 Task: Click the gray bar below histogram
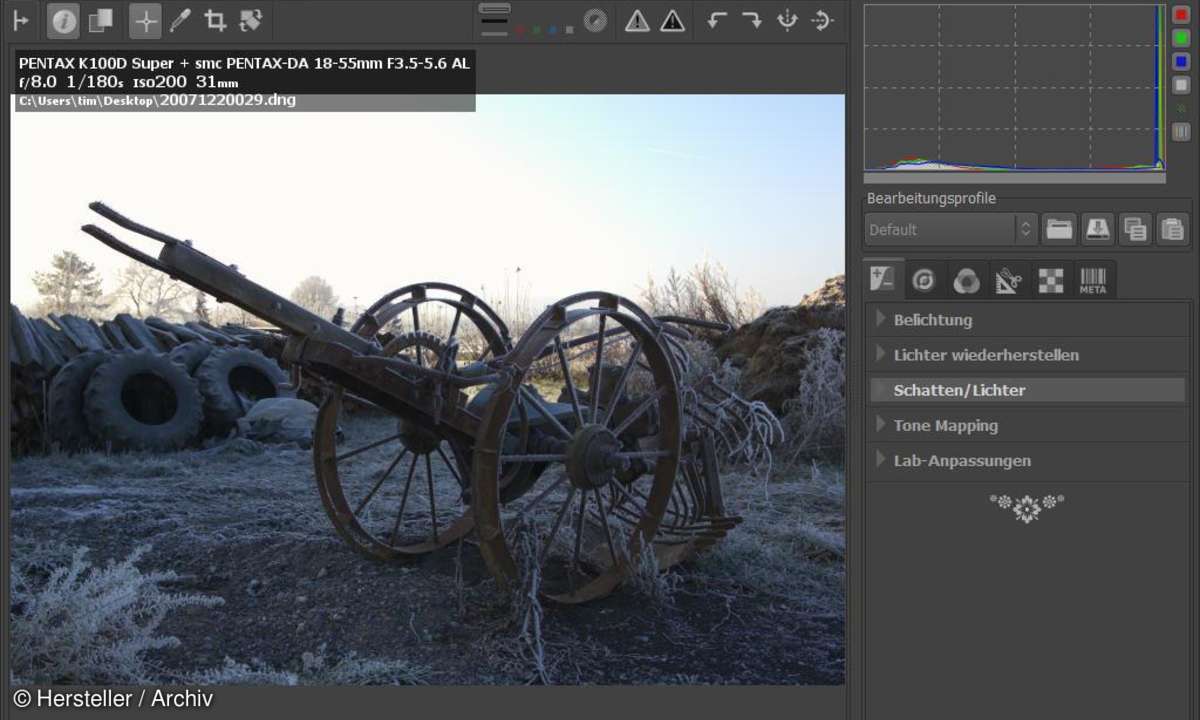point(1015,178)
